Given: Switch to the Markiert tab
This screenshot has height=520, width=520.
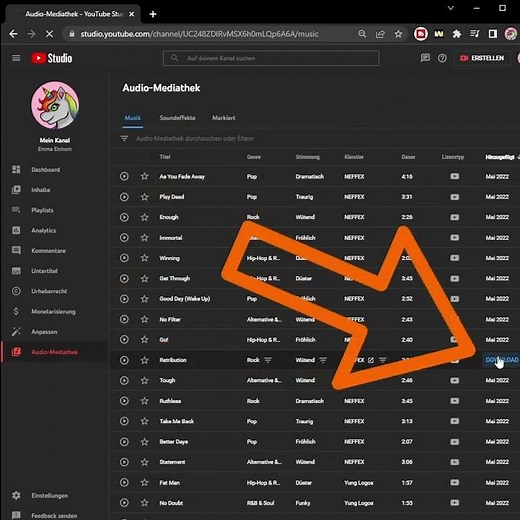Looking at the screenshot, I should click(224, 118).
